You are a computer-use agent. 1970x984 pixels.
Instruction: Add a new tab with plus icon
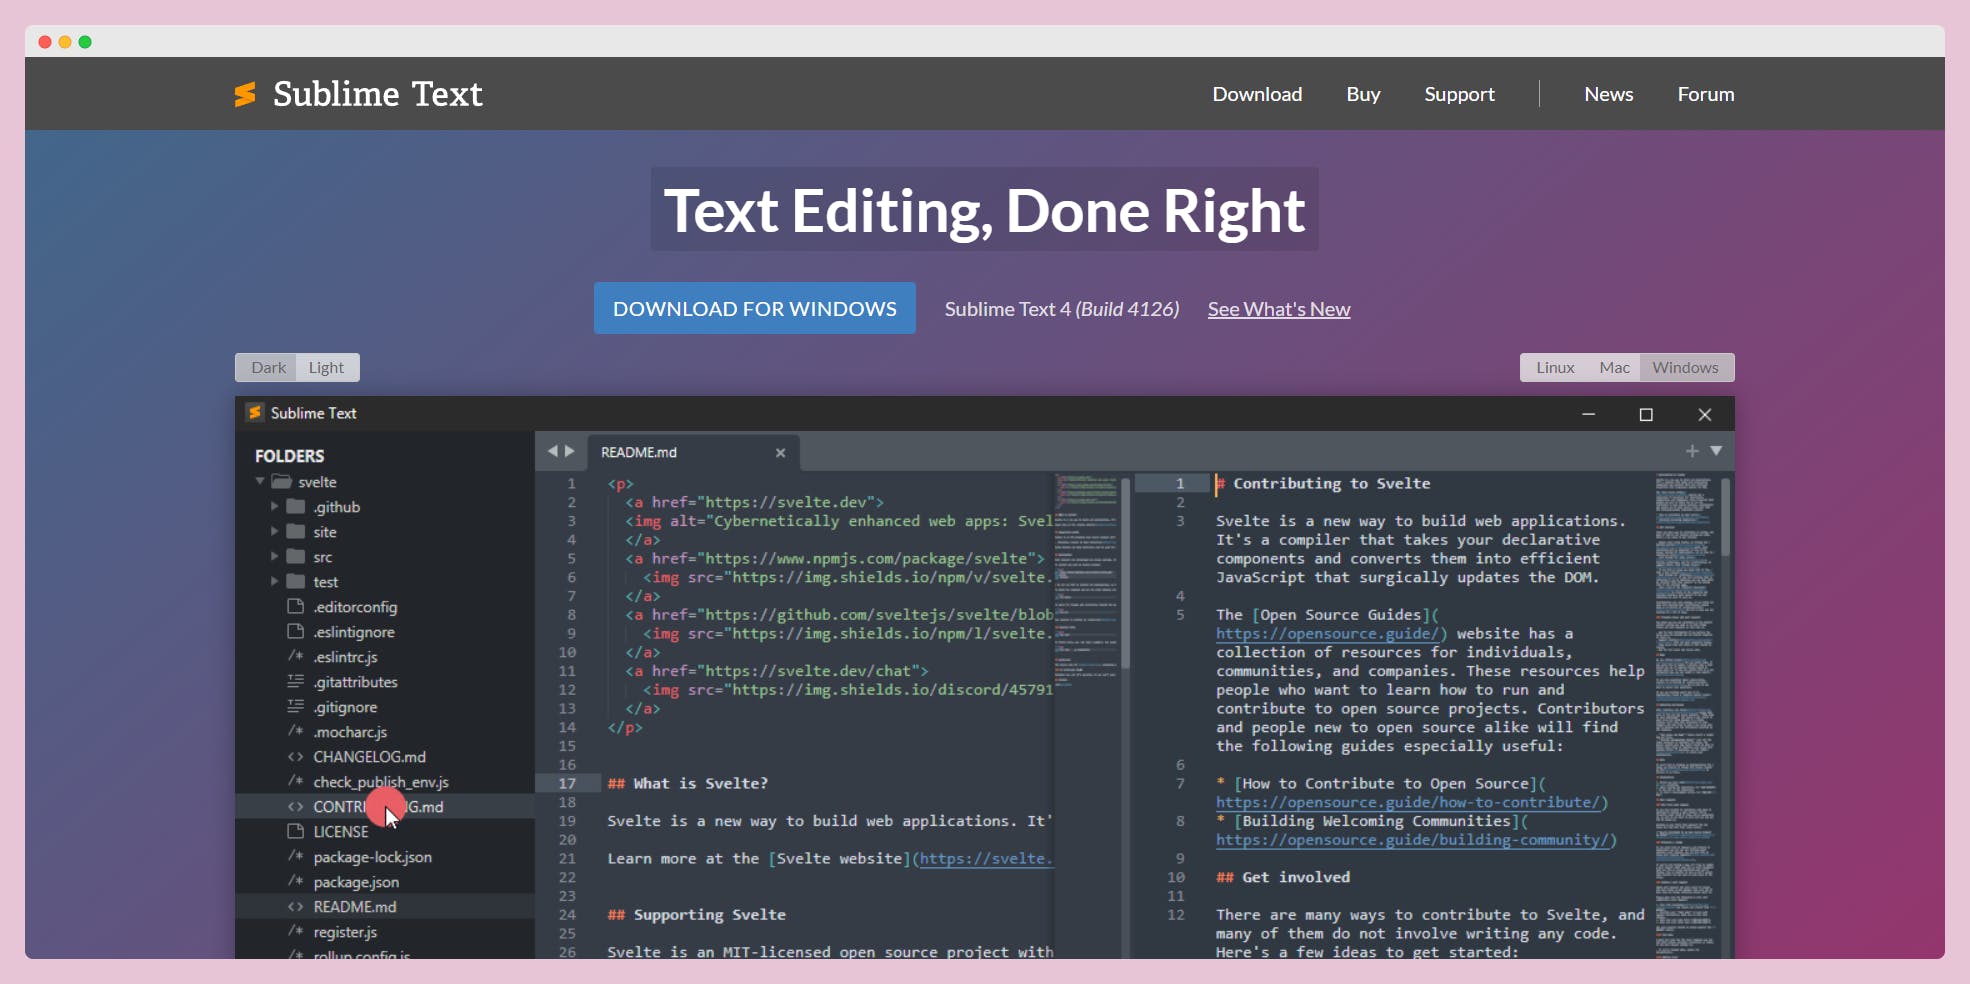(x=1692, y=451)
